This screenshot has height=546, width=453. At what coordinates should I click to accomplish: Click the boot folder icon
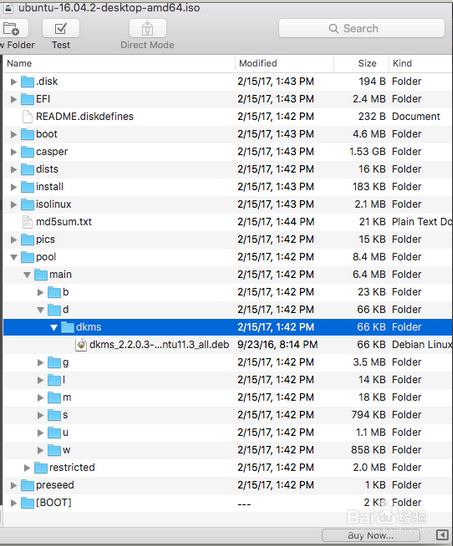point(28,134)
